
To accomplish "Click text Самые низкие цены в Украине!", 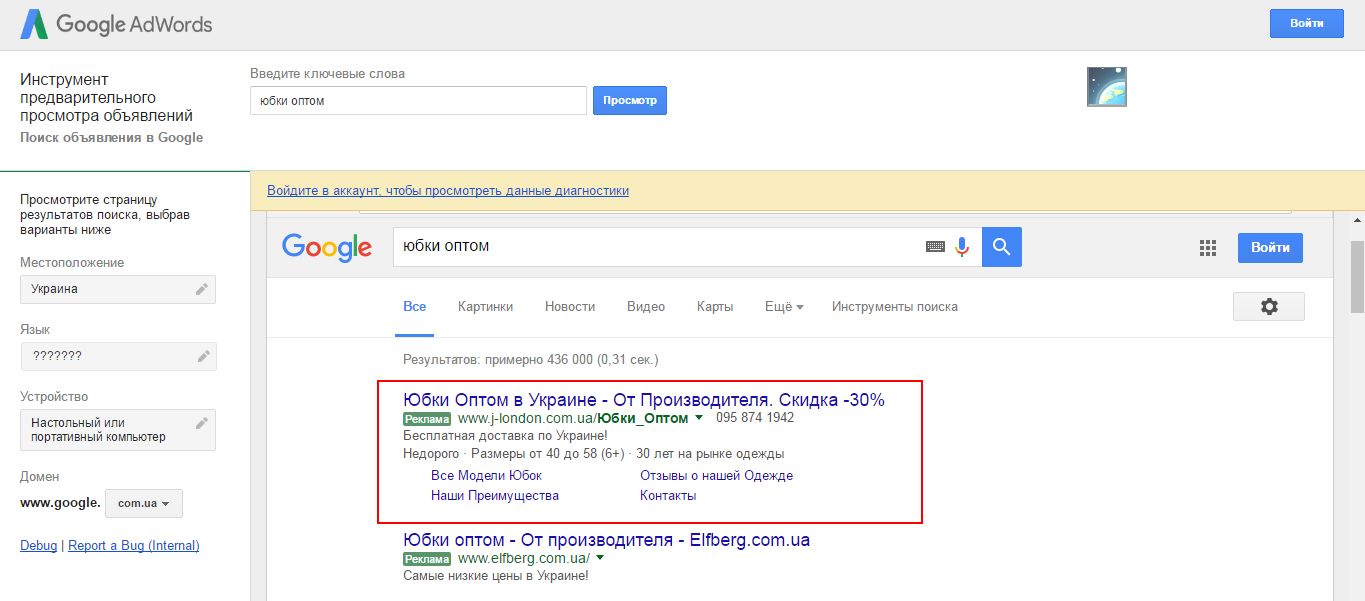I will [496, 576].
